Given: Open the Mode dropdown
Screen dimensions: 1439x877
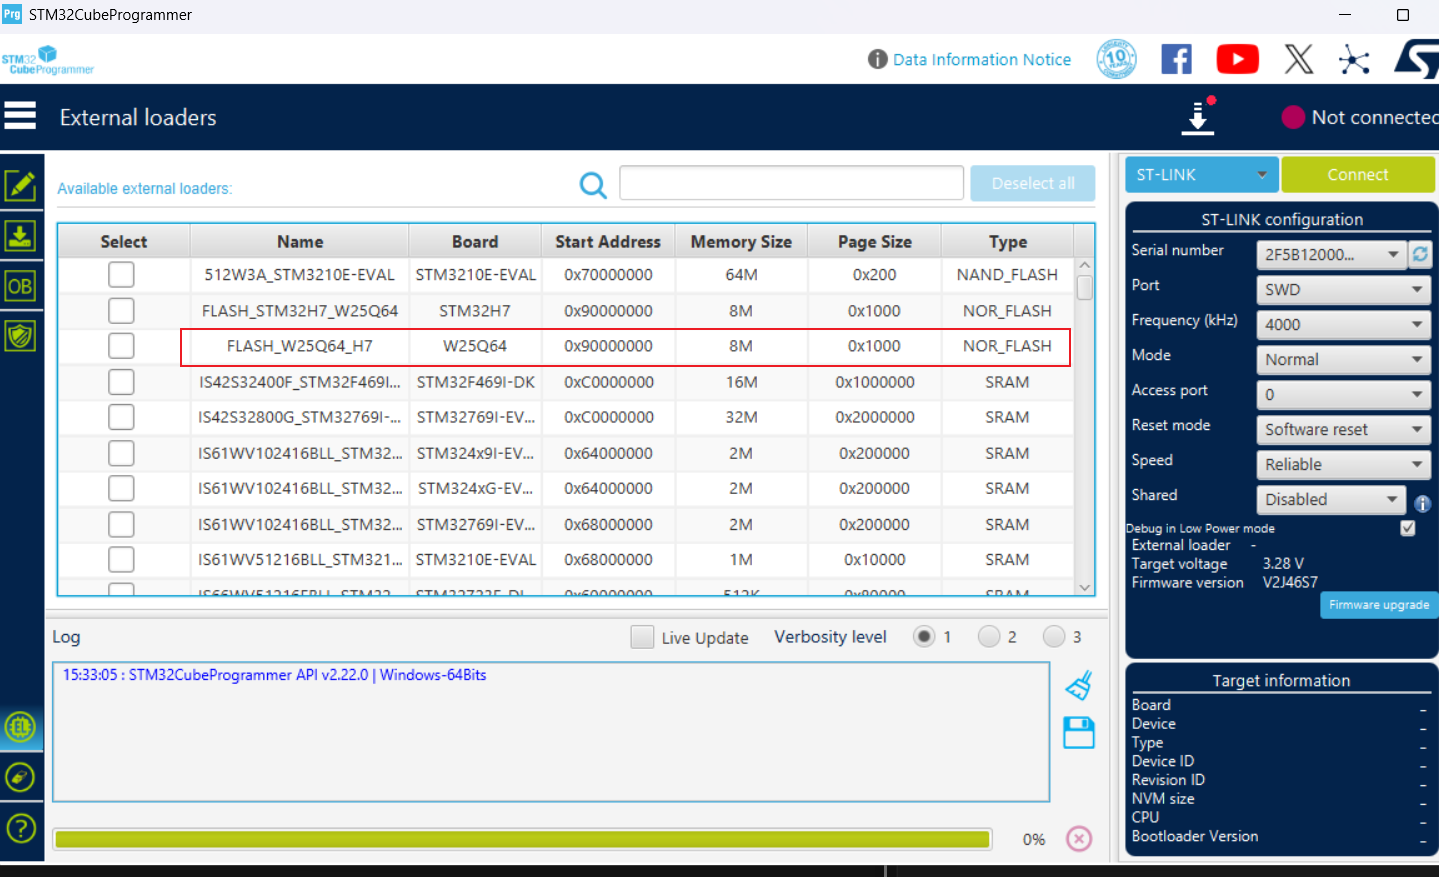Looking at the screenshot, I should (1343, 360).
